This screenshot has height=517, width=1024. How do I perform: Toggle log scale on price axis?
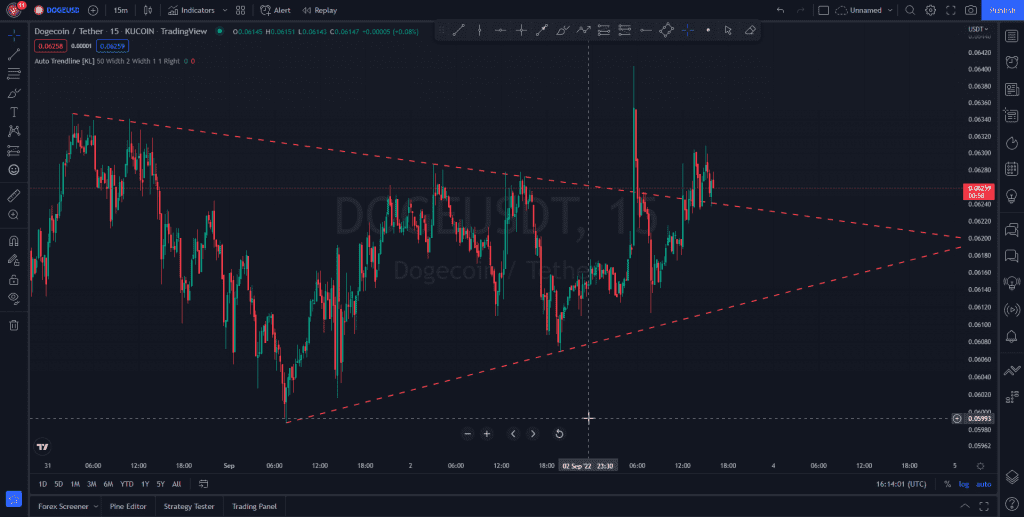pyautogui.click(x=964, y=484)
